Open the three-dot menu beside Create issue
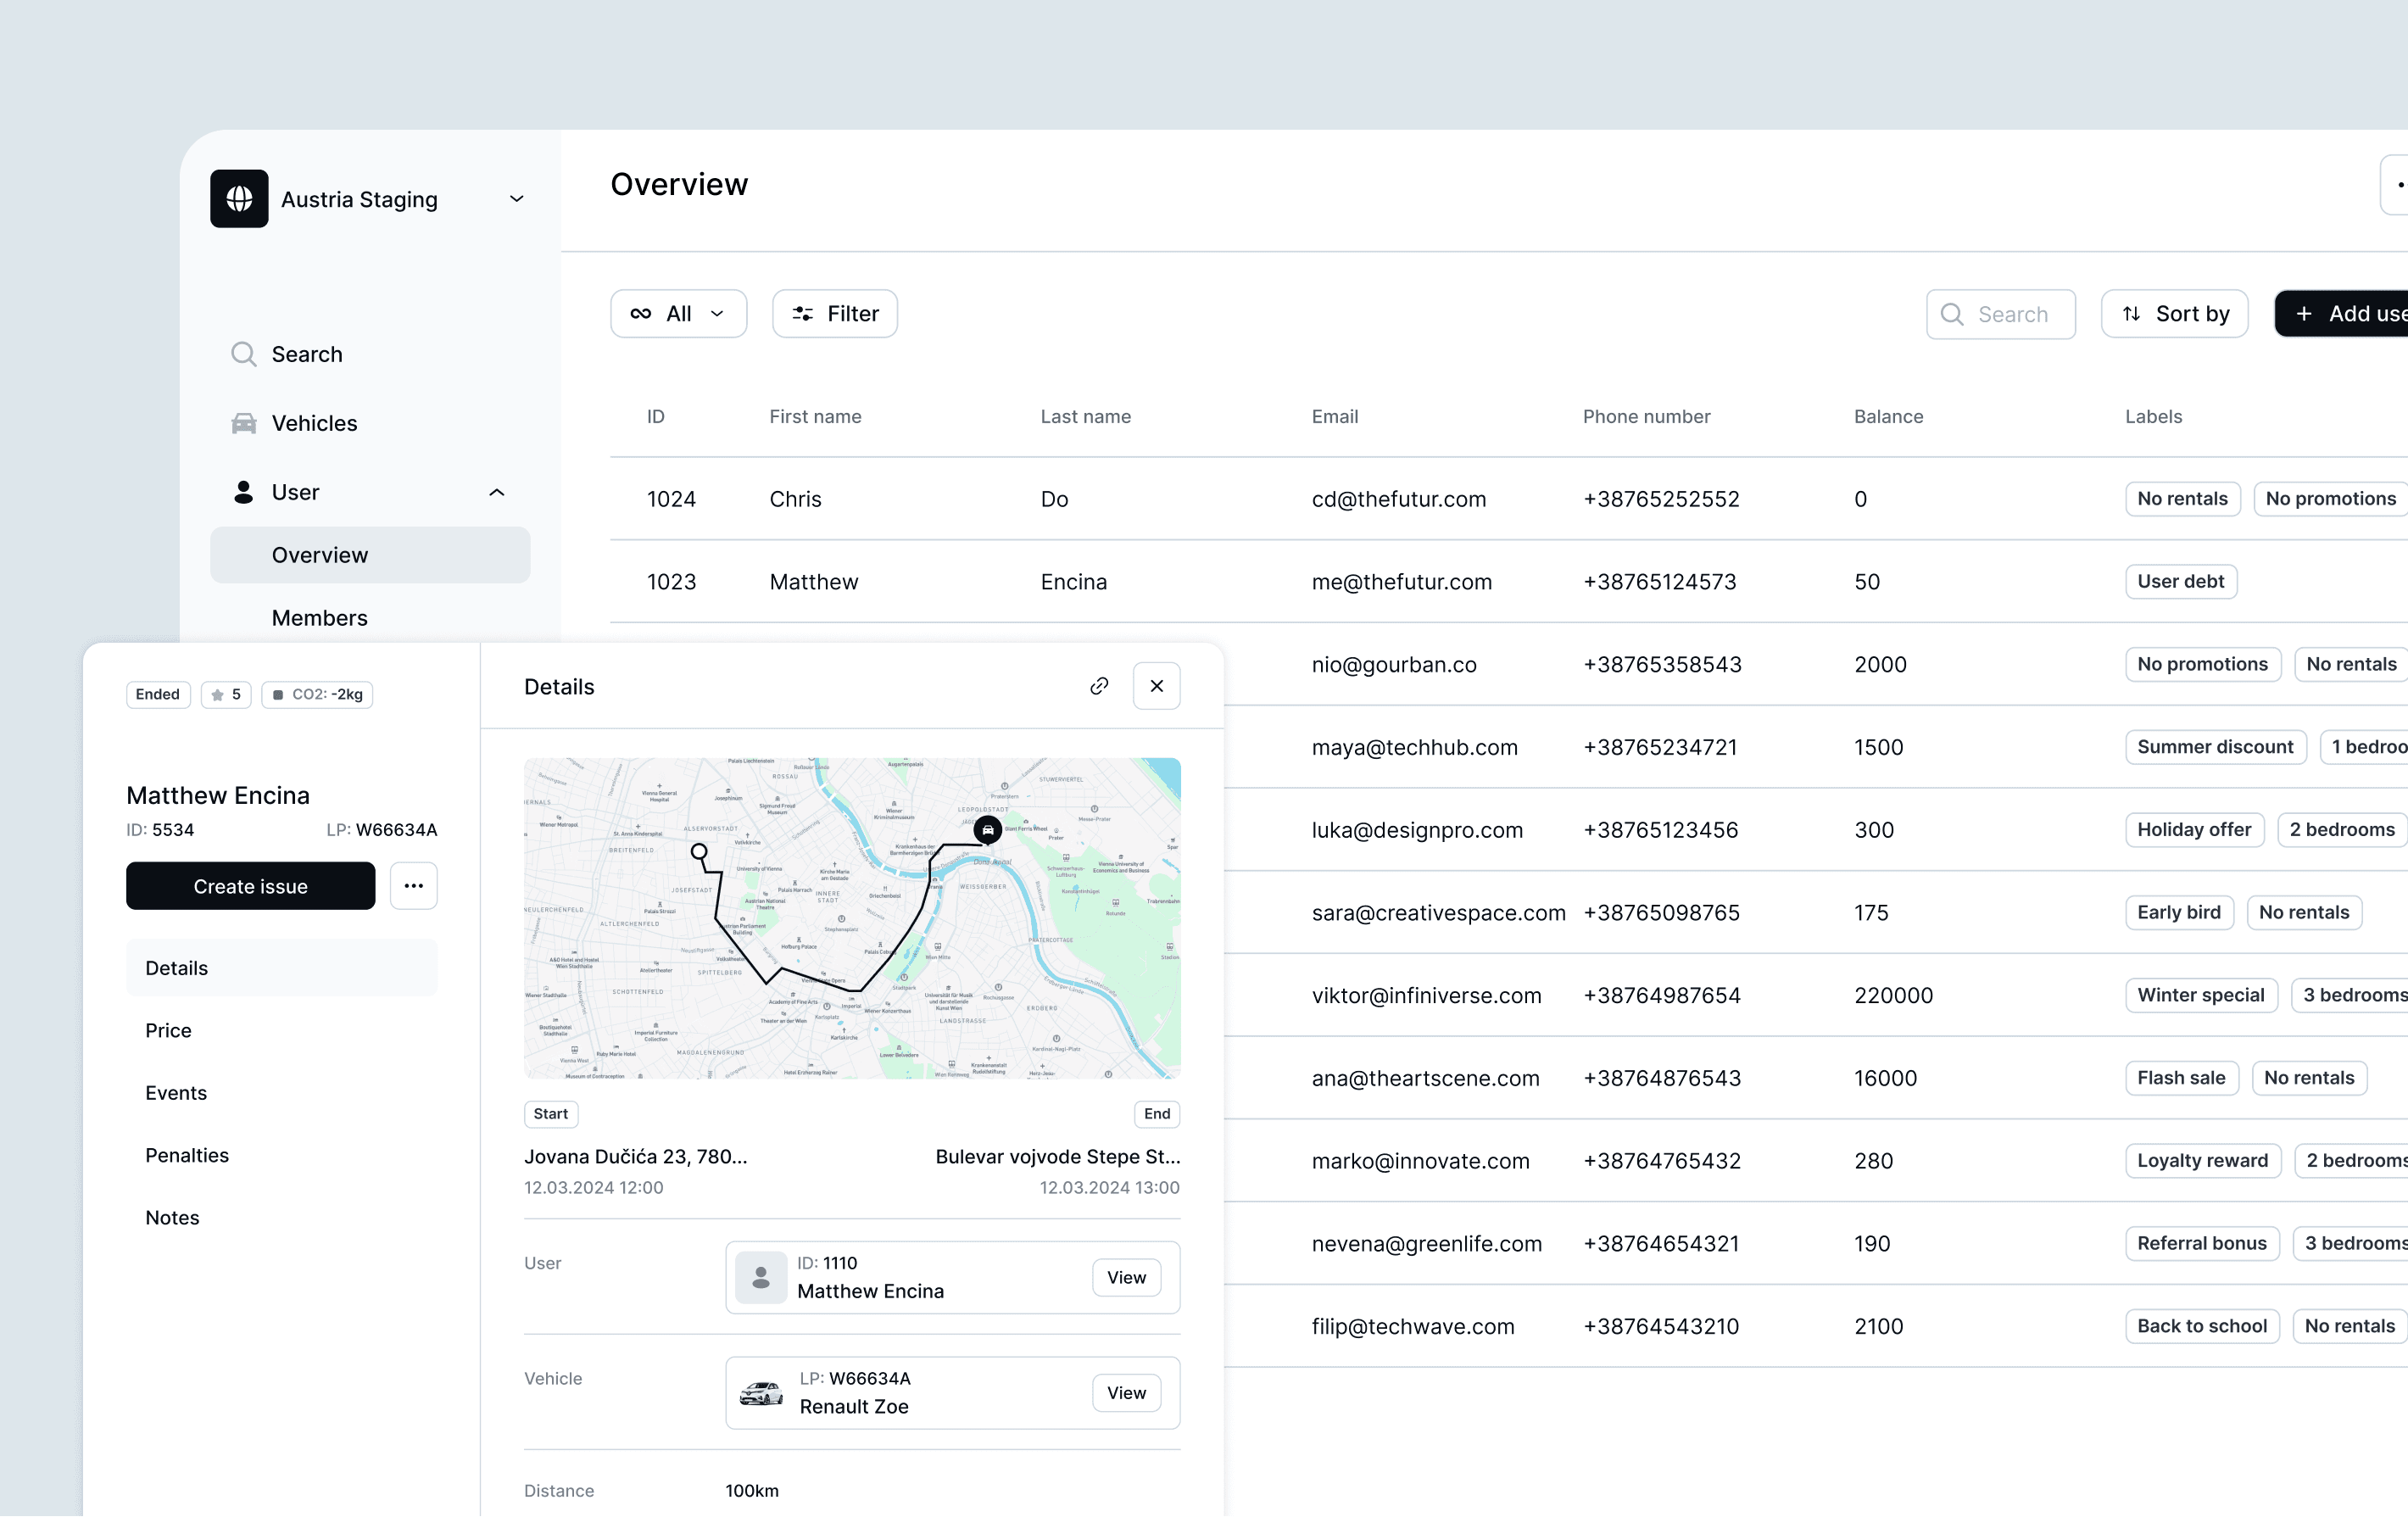Image resolution: width=2408 pixels, height=1517 pixels. [413, 886]
